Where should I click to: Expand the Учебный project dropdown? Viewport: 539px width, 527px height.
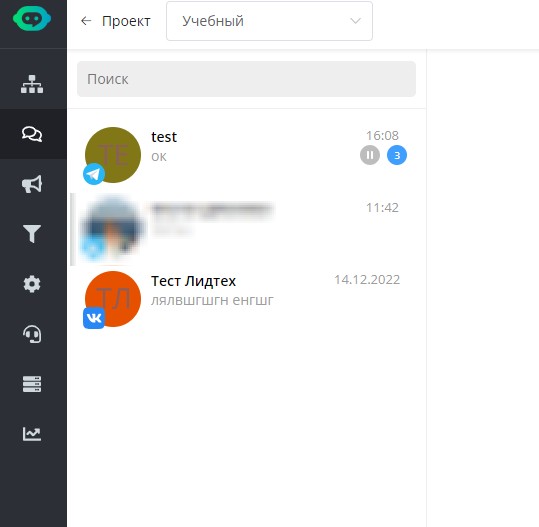(269, 21)
